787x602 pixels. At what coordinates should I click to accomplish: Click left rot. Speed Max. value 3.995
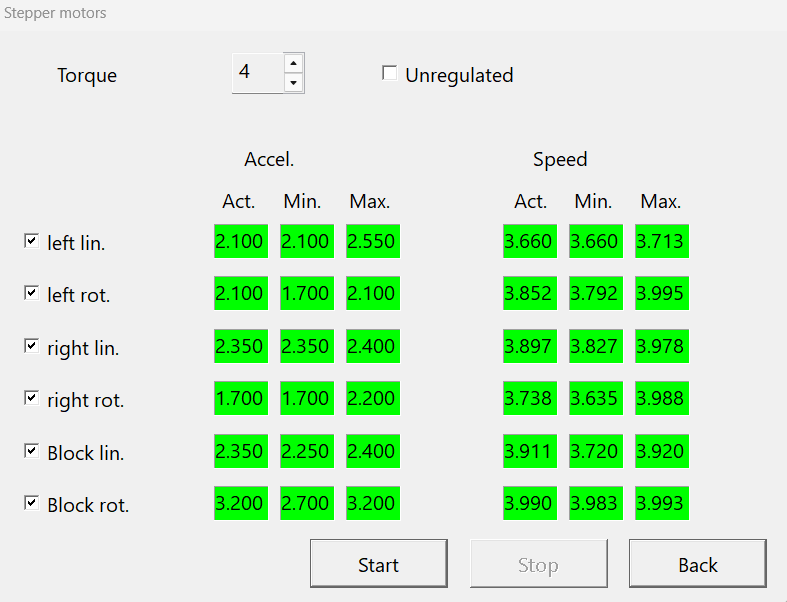click(662, 293)
